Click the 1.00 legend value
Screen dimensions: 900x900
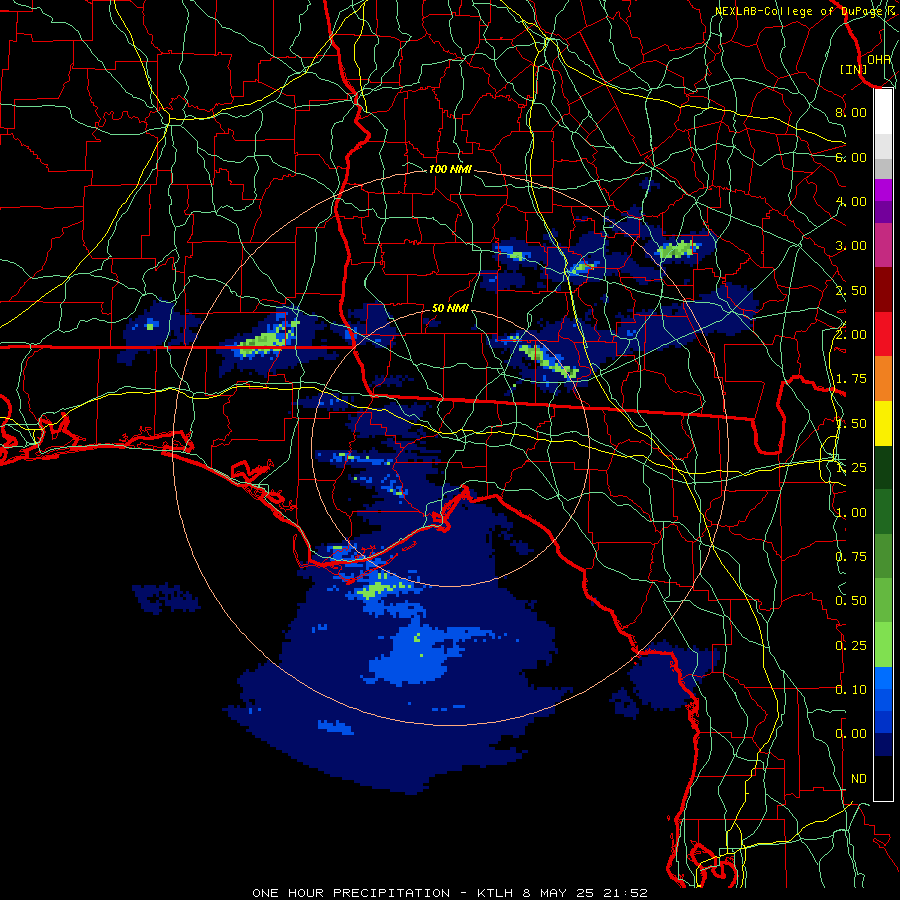(x=851, y=513)
